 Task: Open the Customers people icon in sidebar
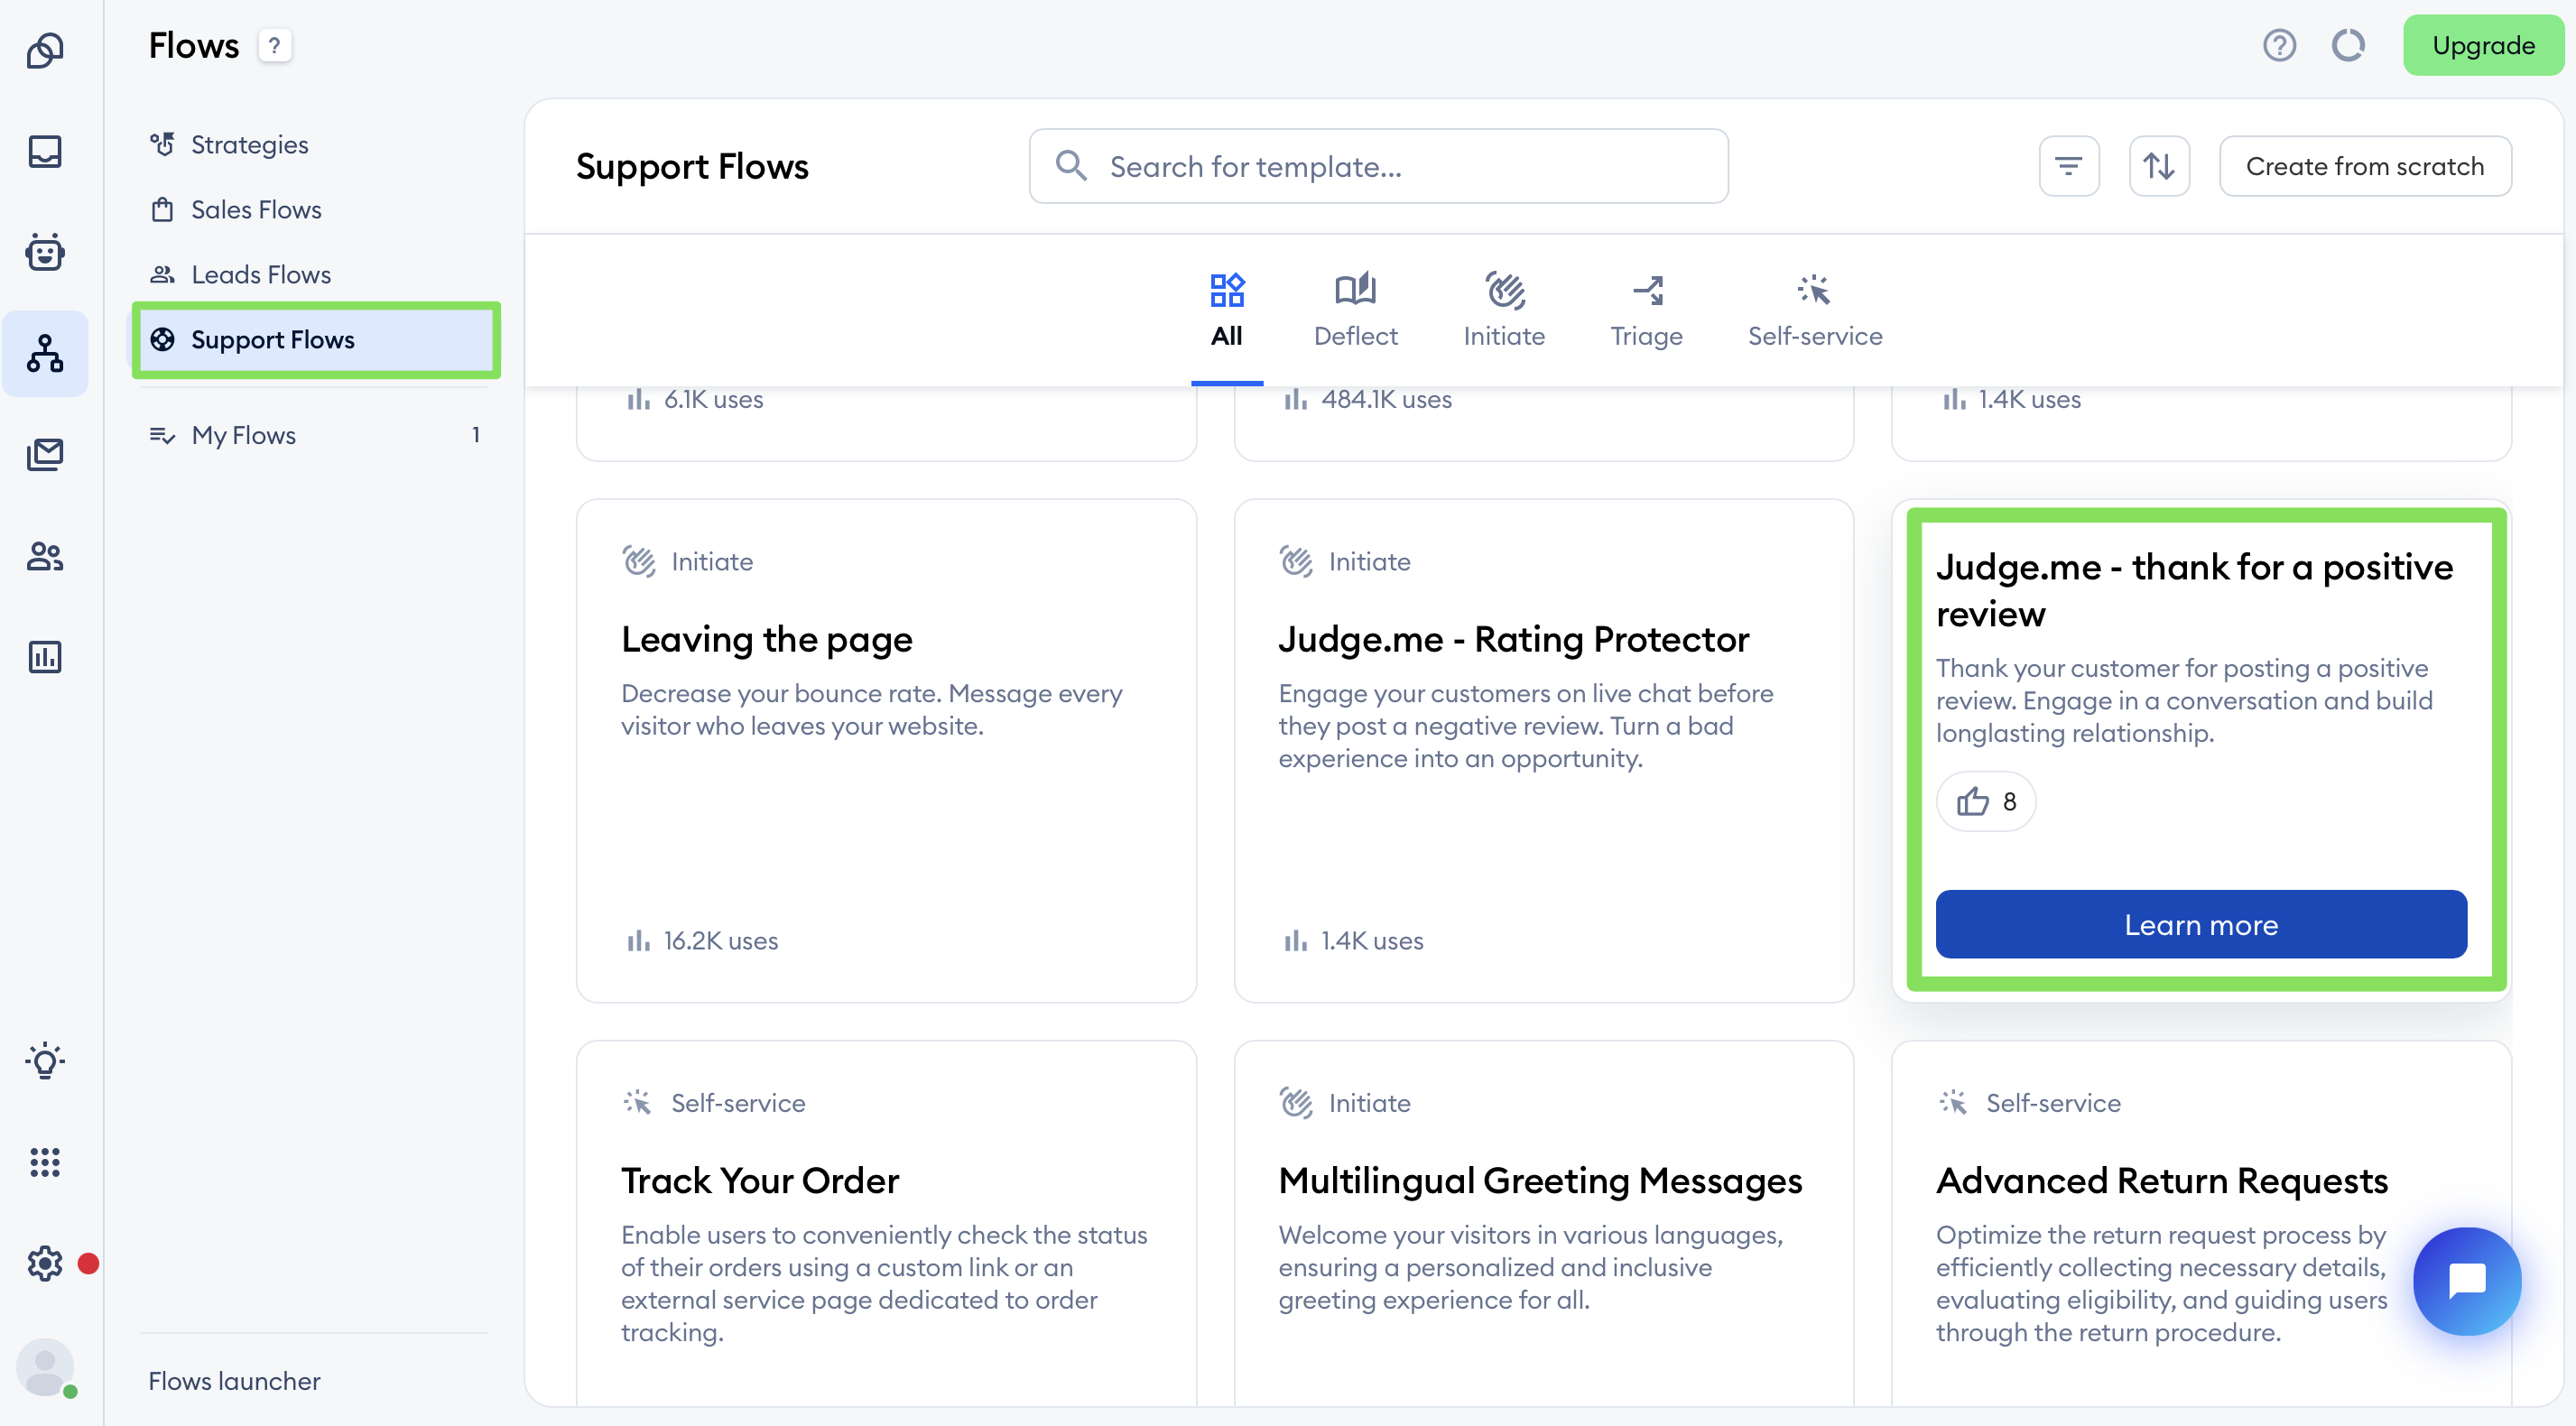[45, 556]
